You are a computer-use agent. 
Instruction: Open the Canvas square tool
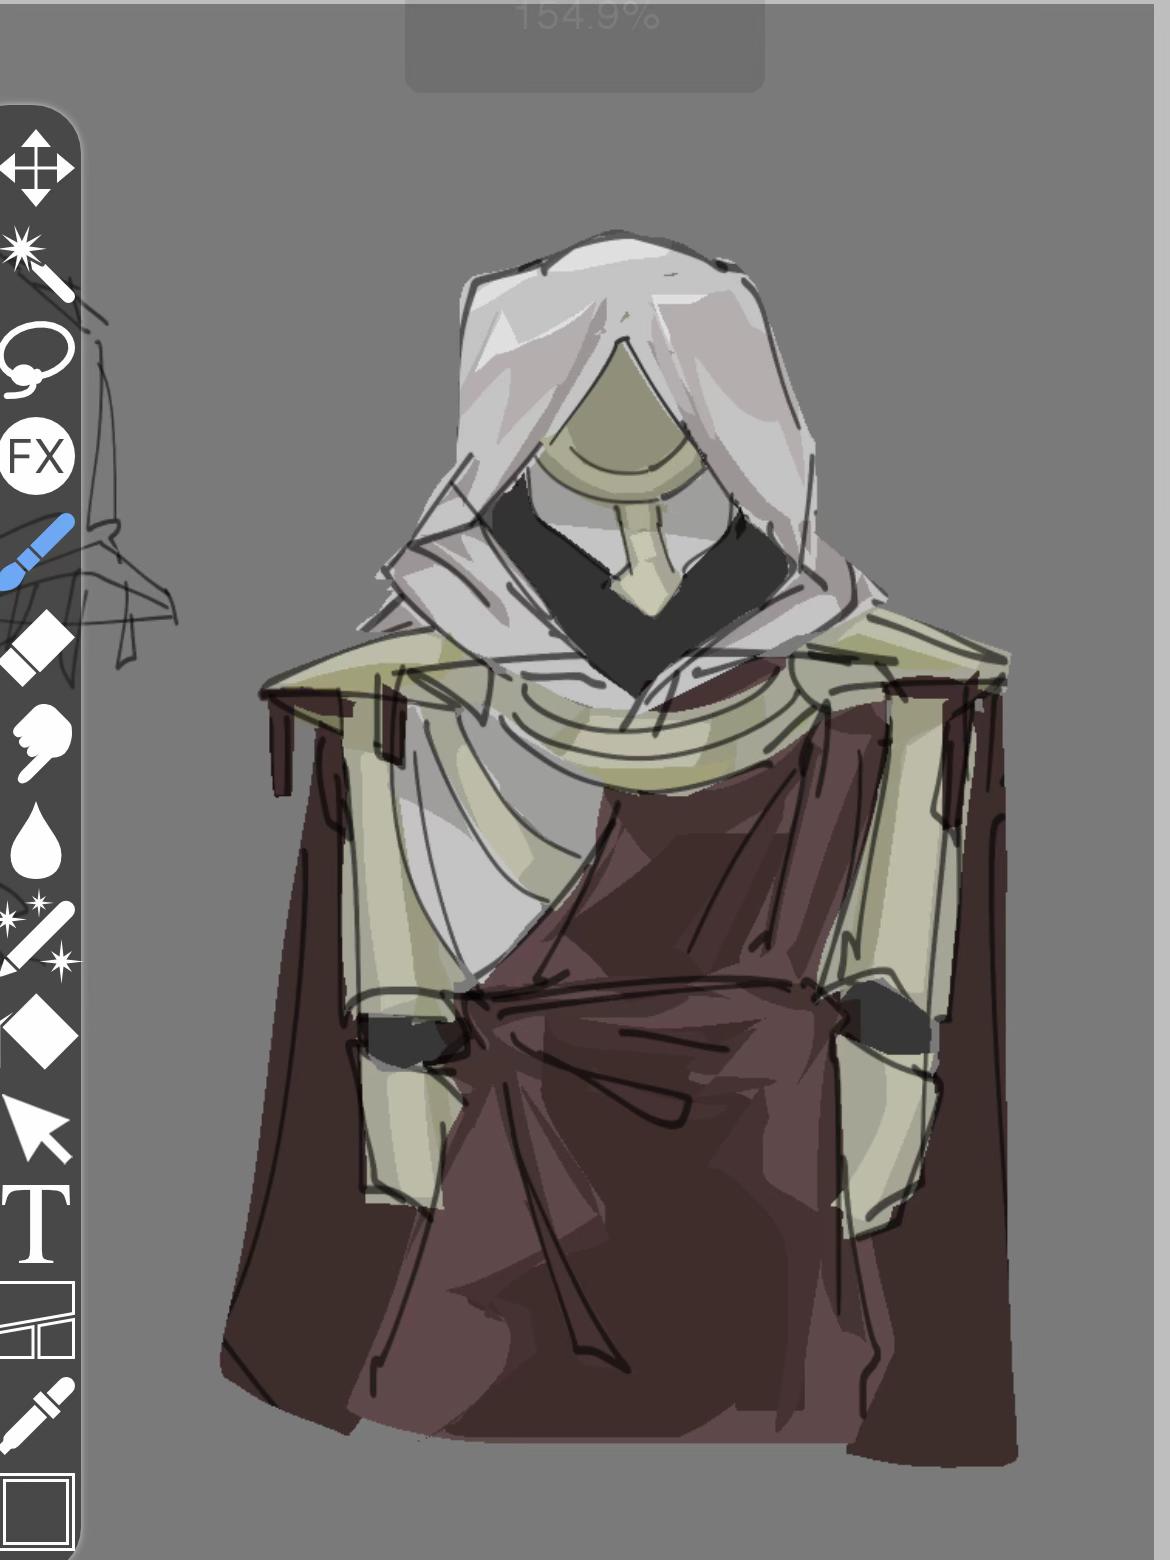pos(37,1510)
